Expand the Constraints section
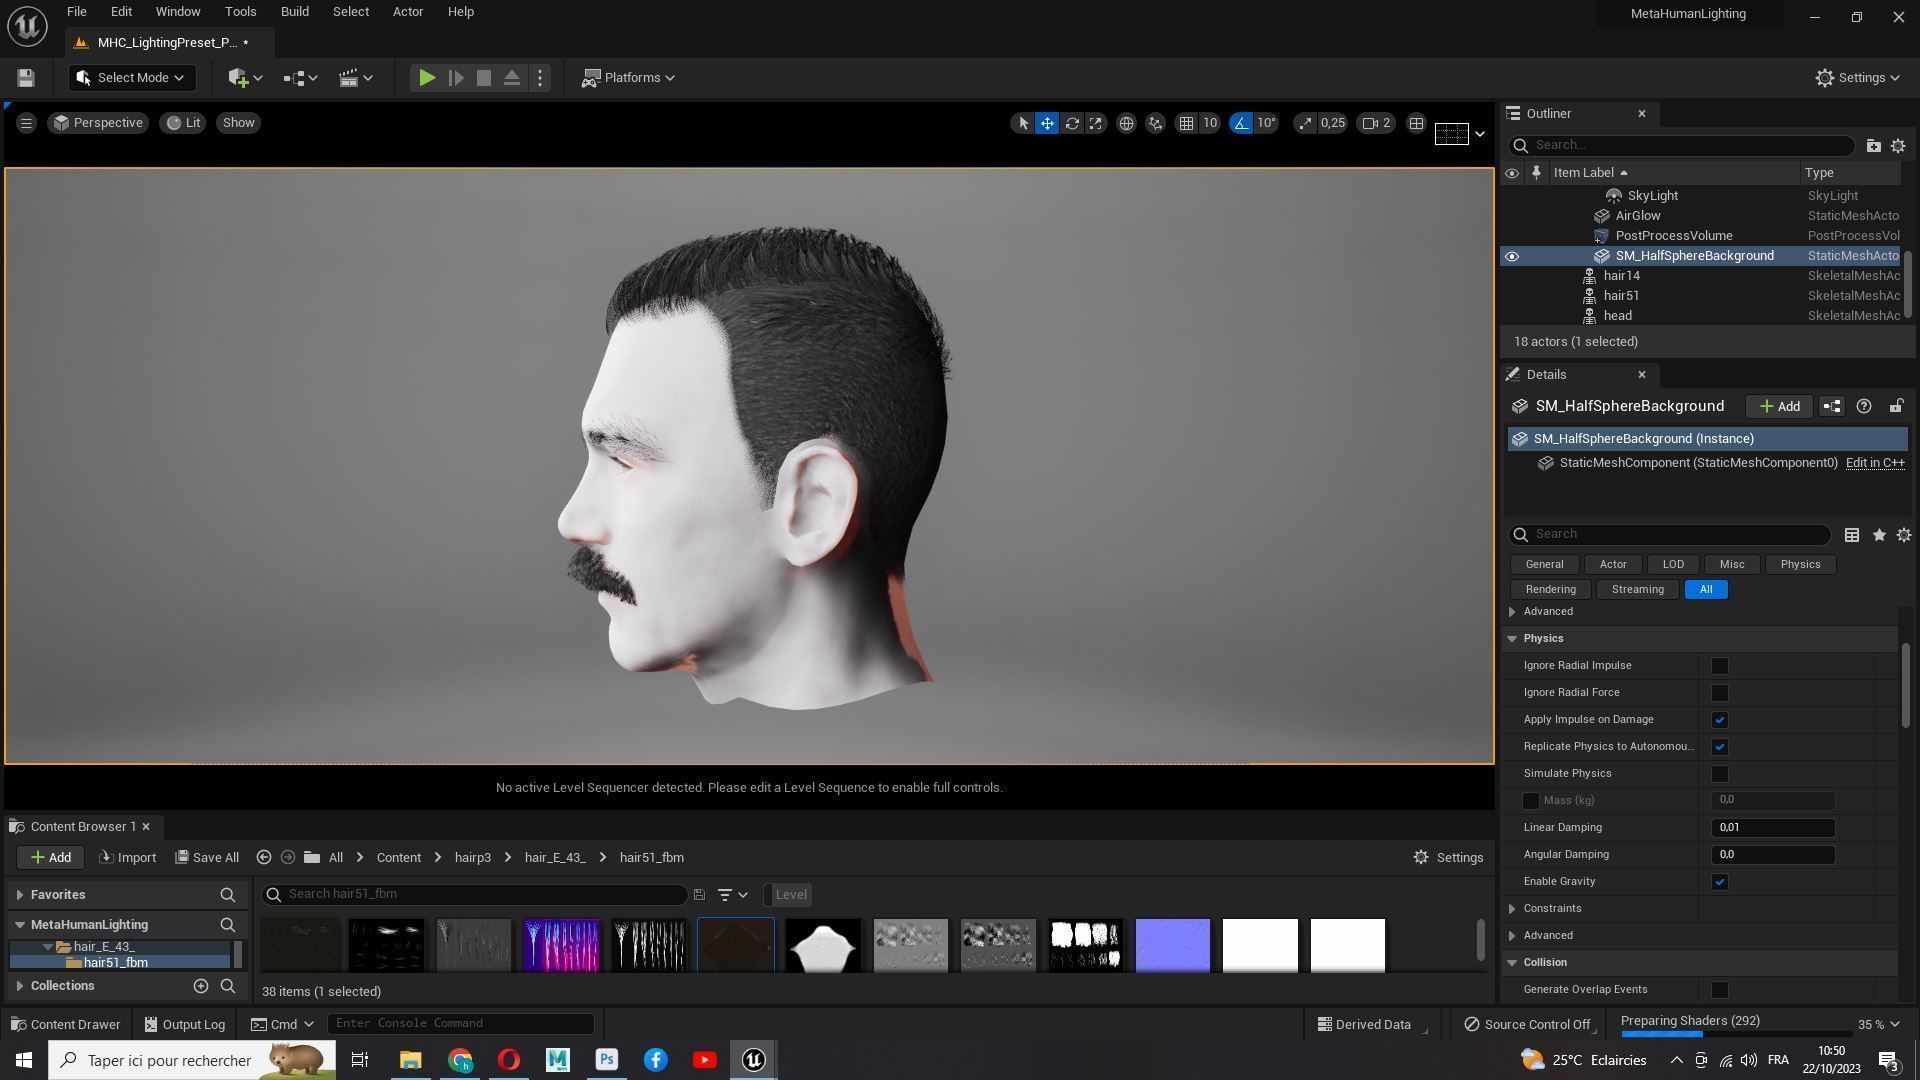This screenshot has height=1080, width=1920. coord(1512,909)
